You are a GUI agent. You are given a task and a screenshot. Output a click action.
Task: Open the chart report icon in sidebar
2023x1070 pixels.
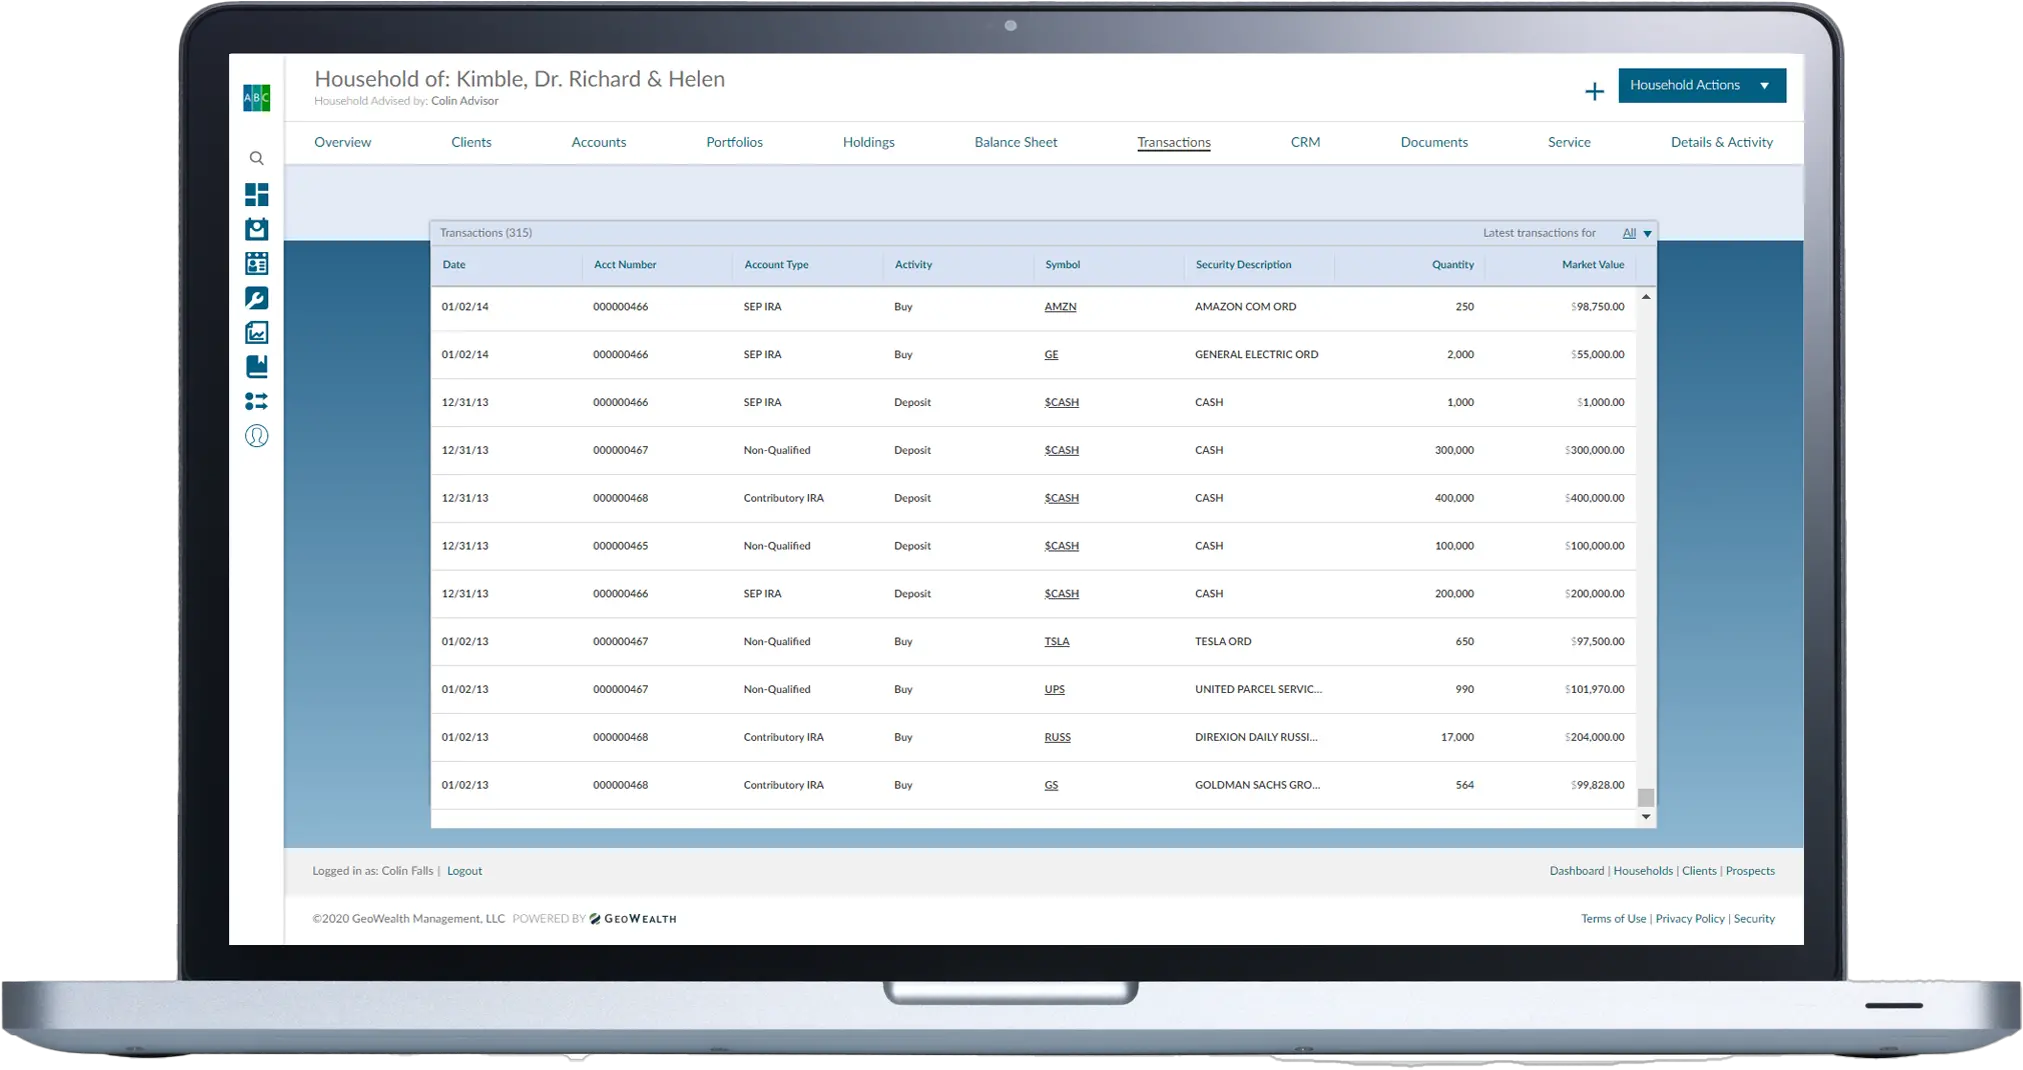coord(256,332)
